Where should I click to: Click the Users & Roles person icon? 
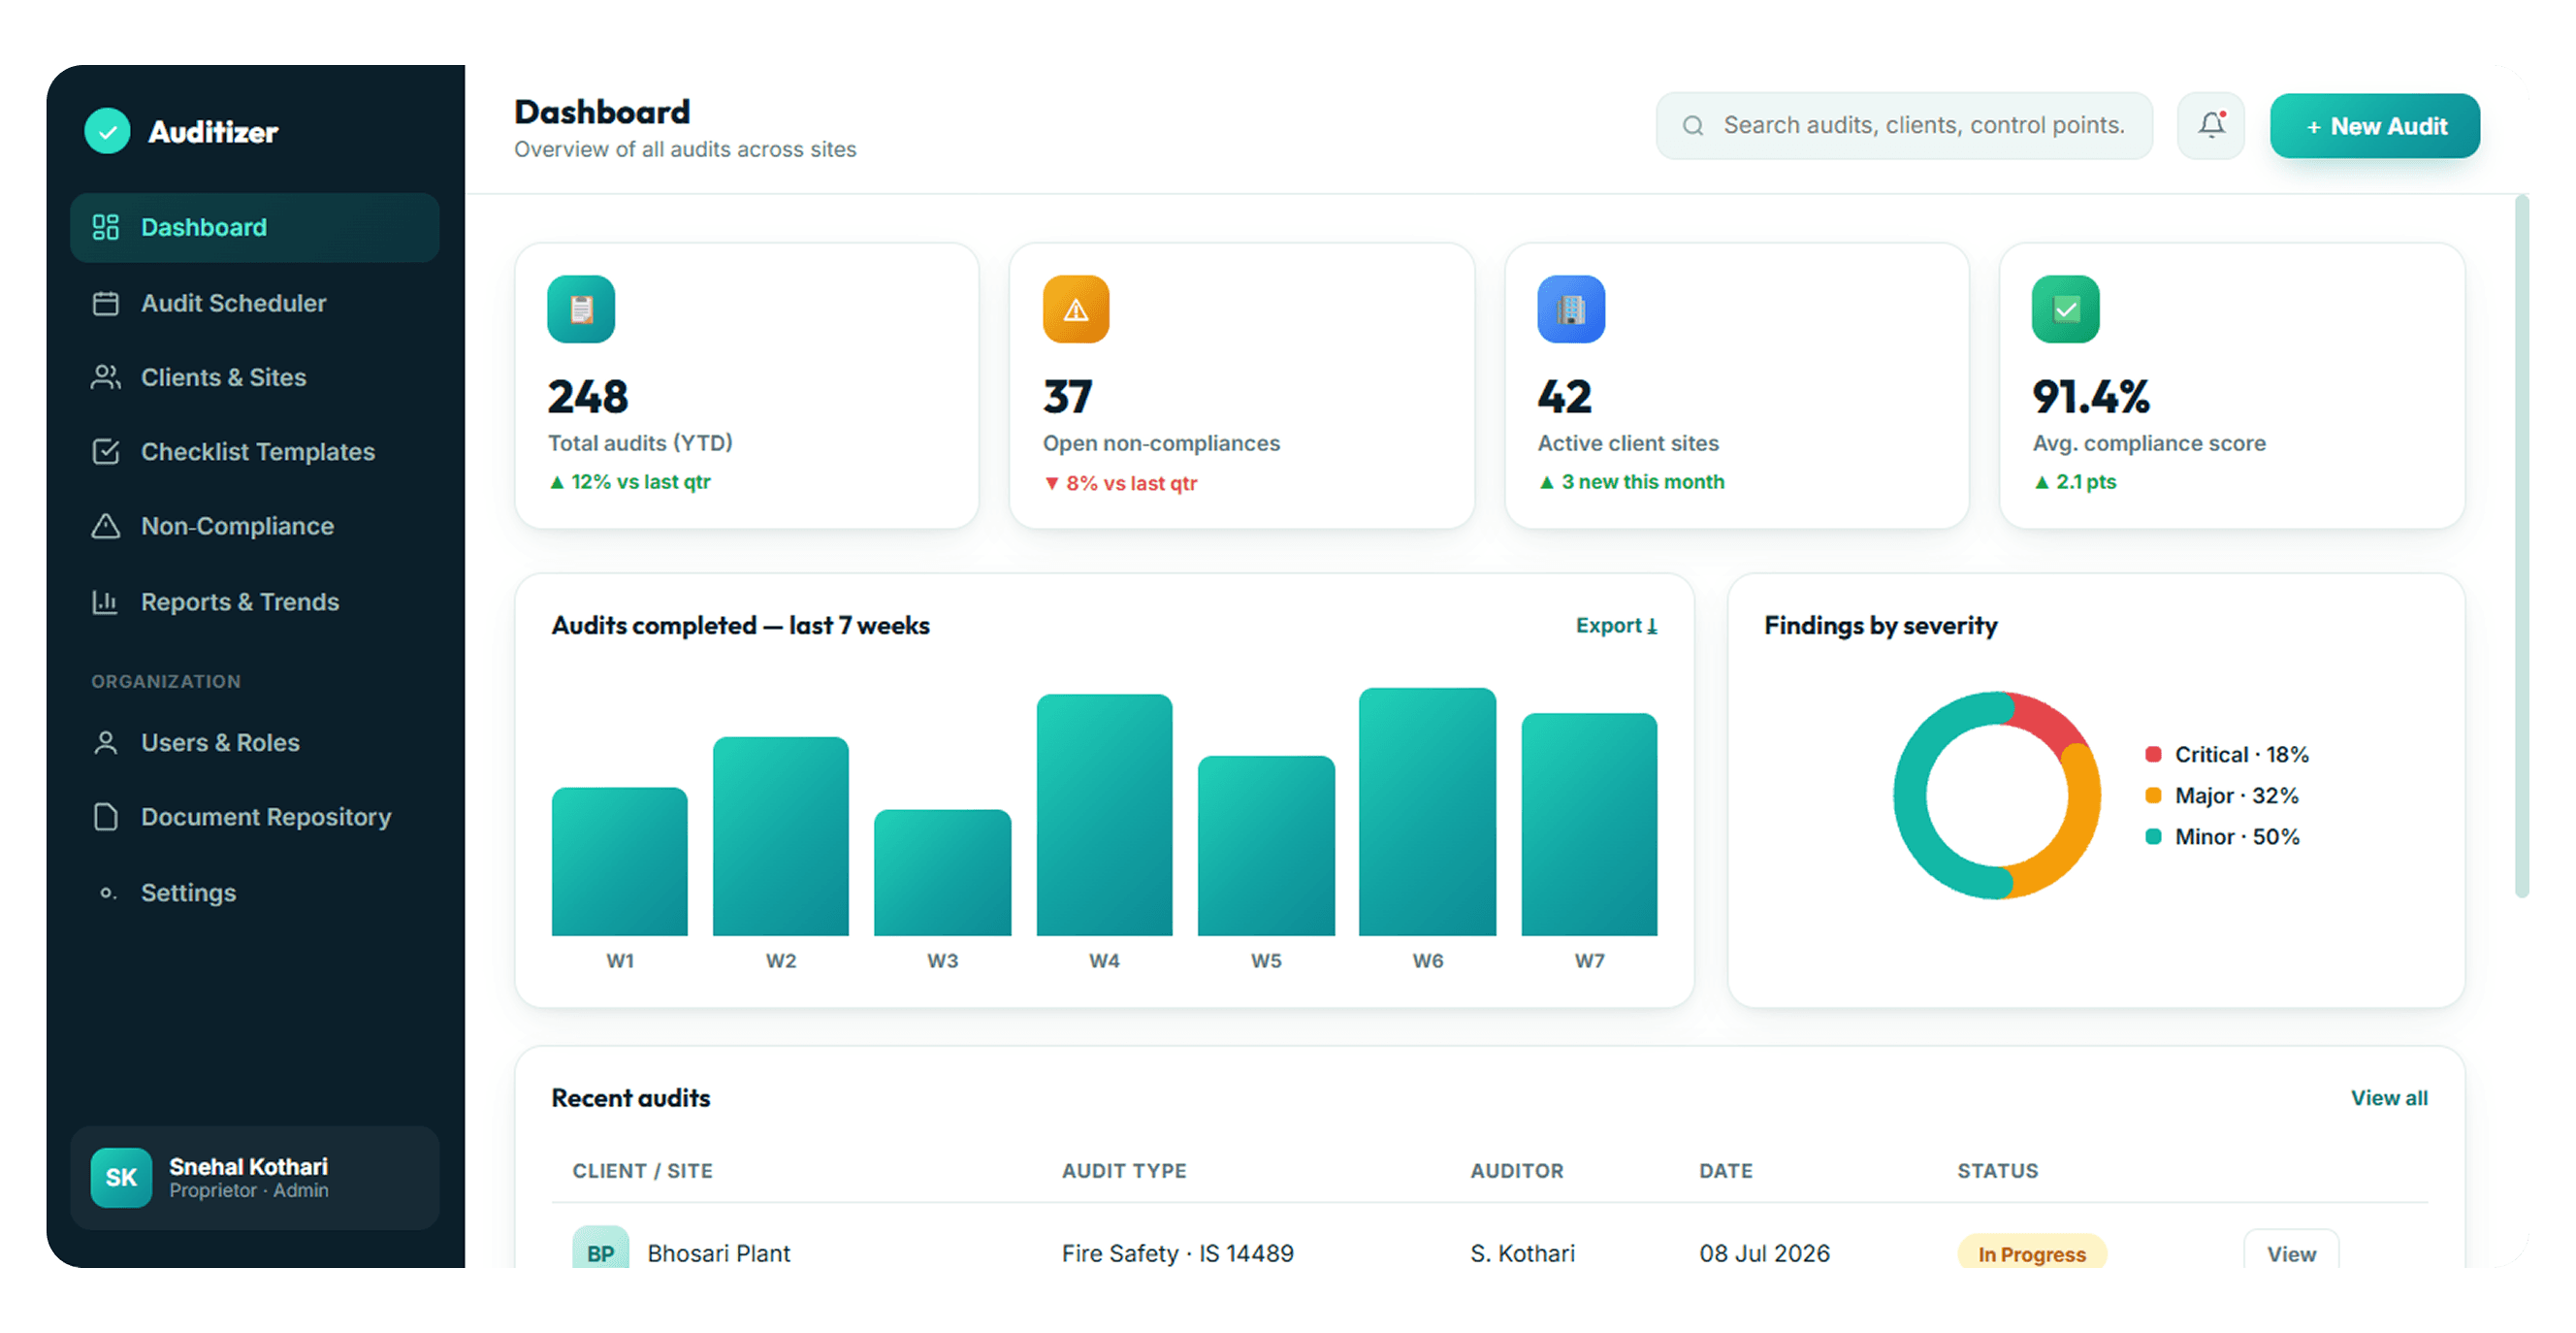(x=106, y=743)
